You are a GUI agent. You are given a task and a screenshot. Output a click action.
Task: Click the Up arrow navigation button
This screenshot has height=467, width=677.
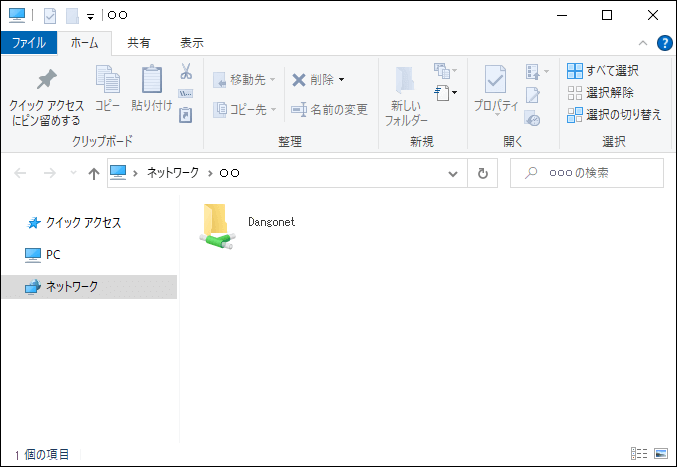click(94, 173)
